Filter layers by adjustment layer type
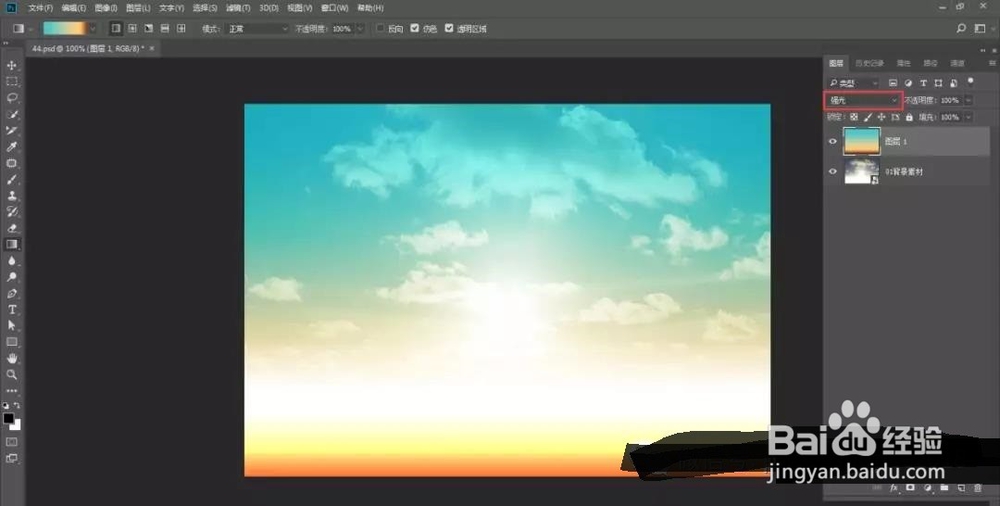 908,83
